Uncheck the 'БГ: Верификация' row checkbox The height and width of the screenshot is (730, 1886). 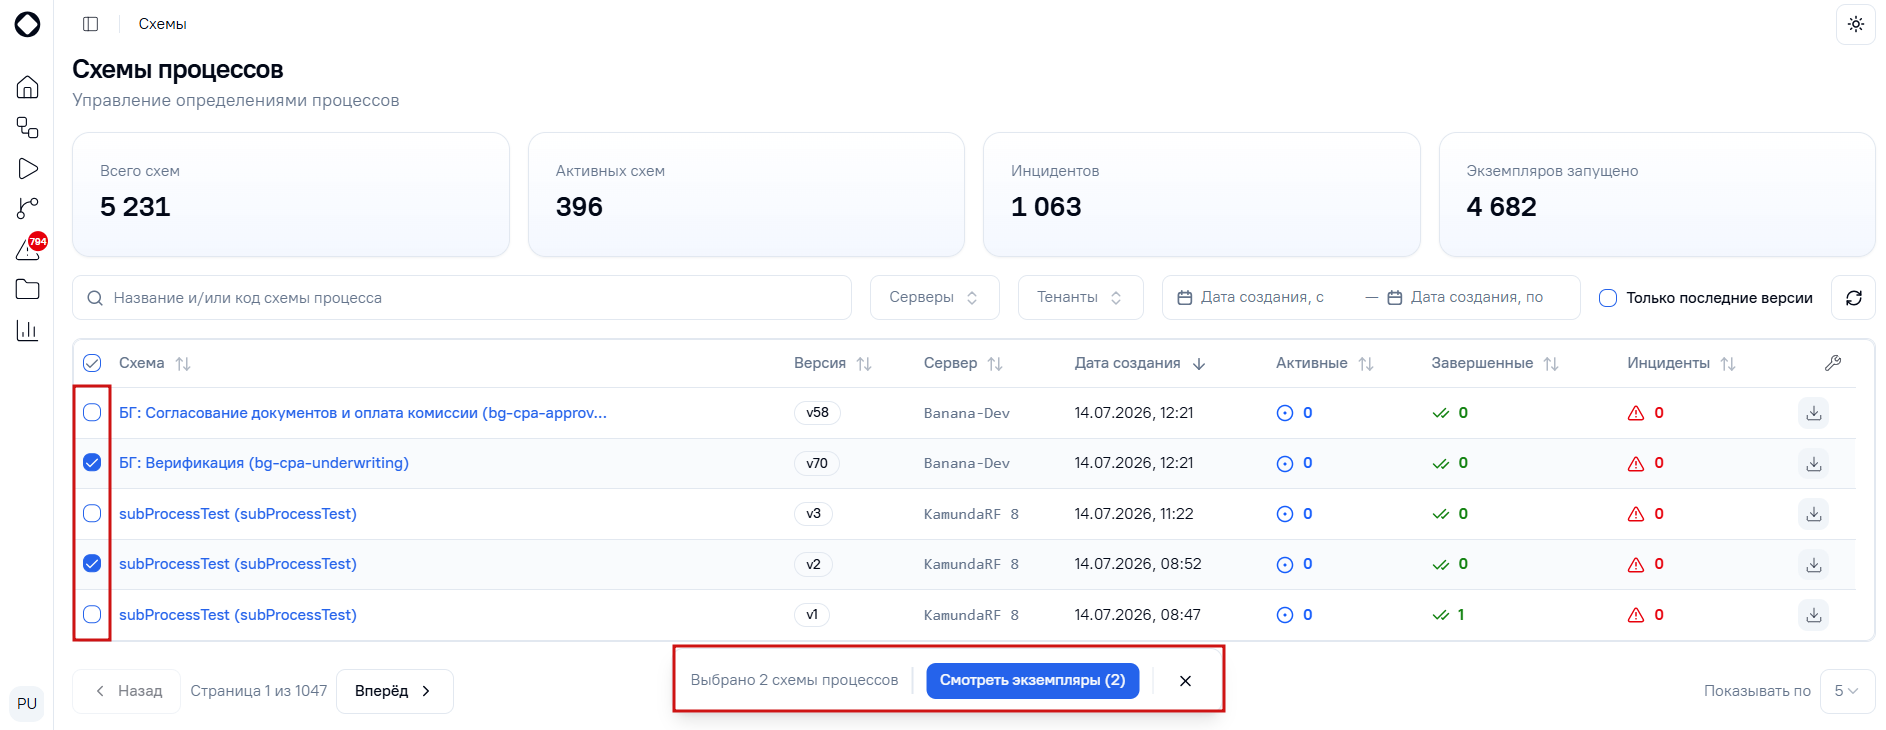tap(92, 463)
